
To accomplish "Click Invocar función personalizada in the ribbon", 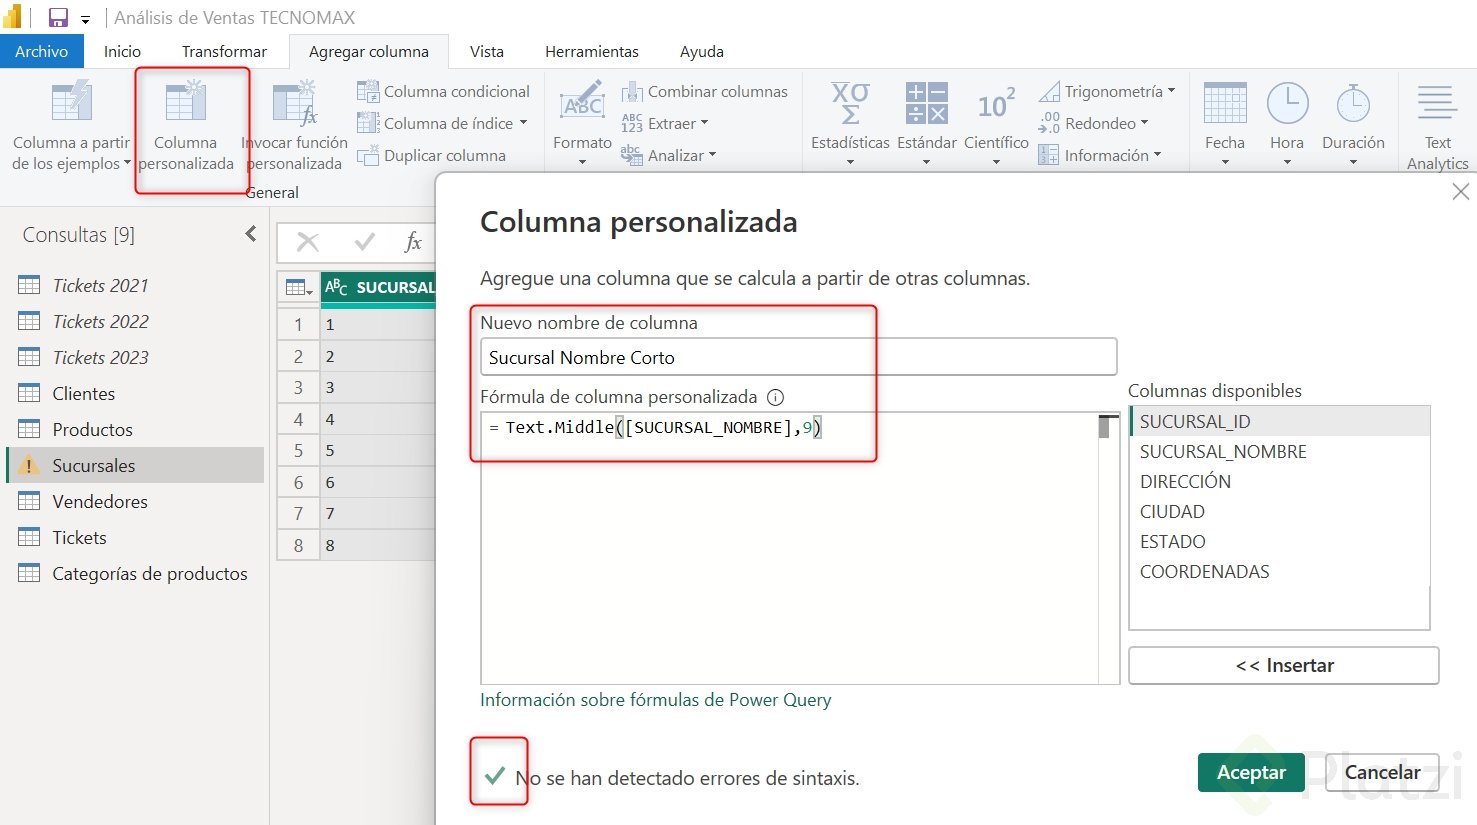I will 294,127.
